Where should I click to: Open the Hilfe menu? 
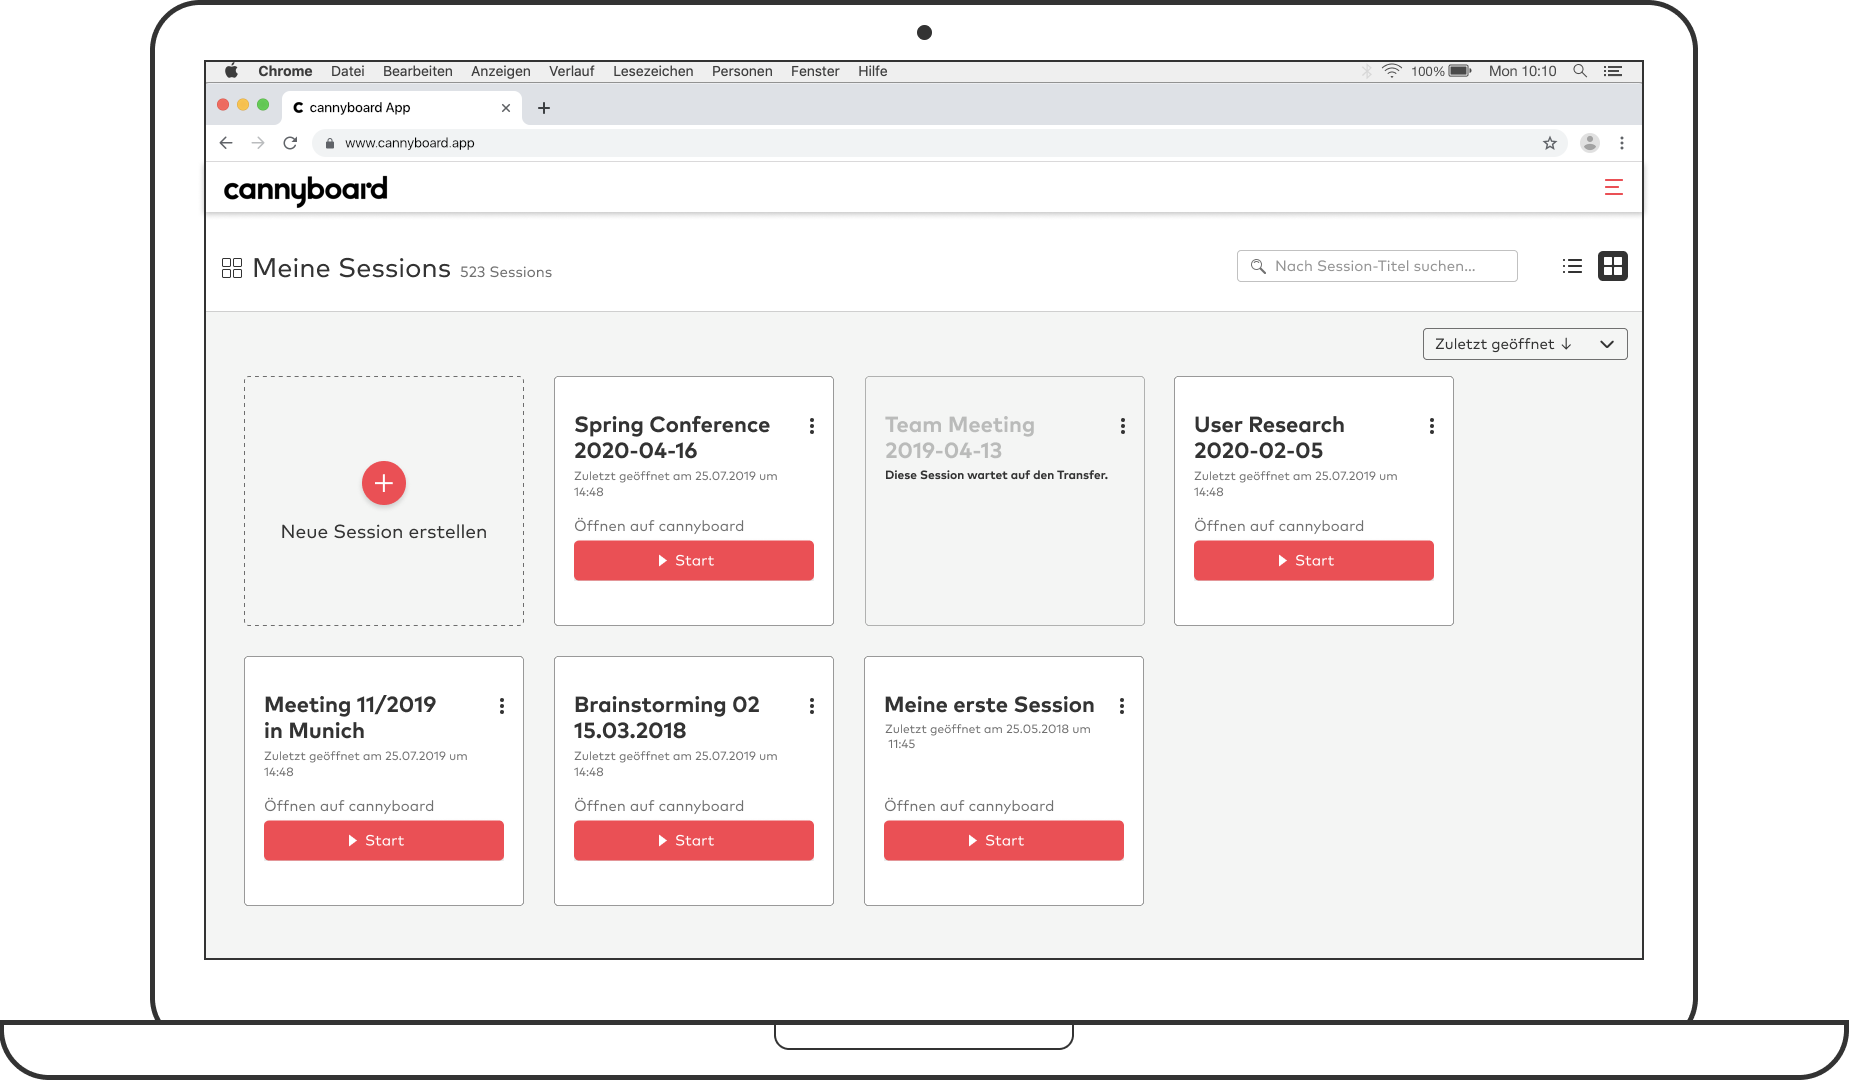[873, 71]
